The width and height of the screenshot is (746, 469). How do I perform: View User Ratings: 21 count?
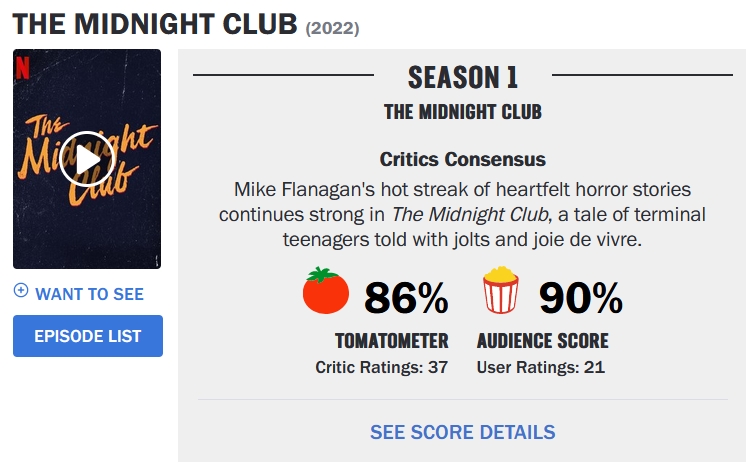[540, 367]
